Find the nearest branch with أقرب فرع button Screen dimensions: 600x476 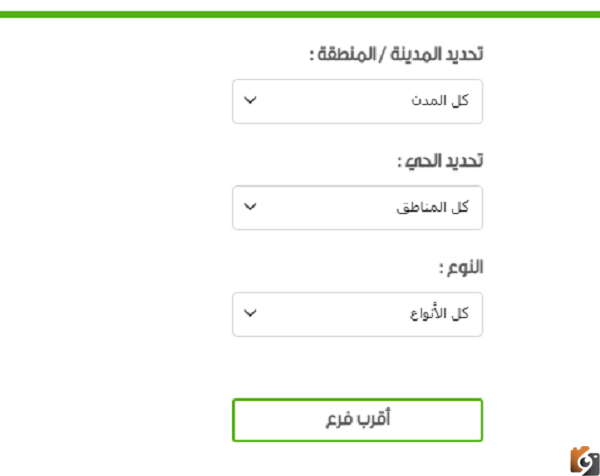pyautogui.click(x=357, y=420)
